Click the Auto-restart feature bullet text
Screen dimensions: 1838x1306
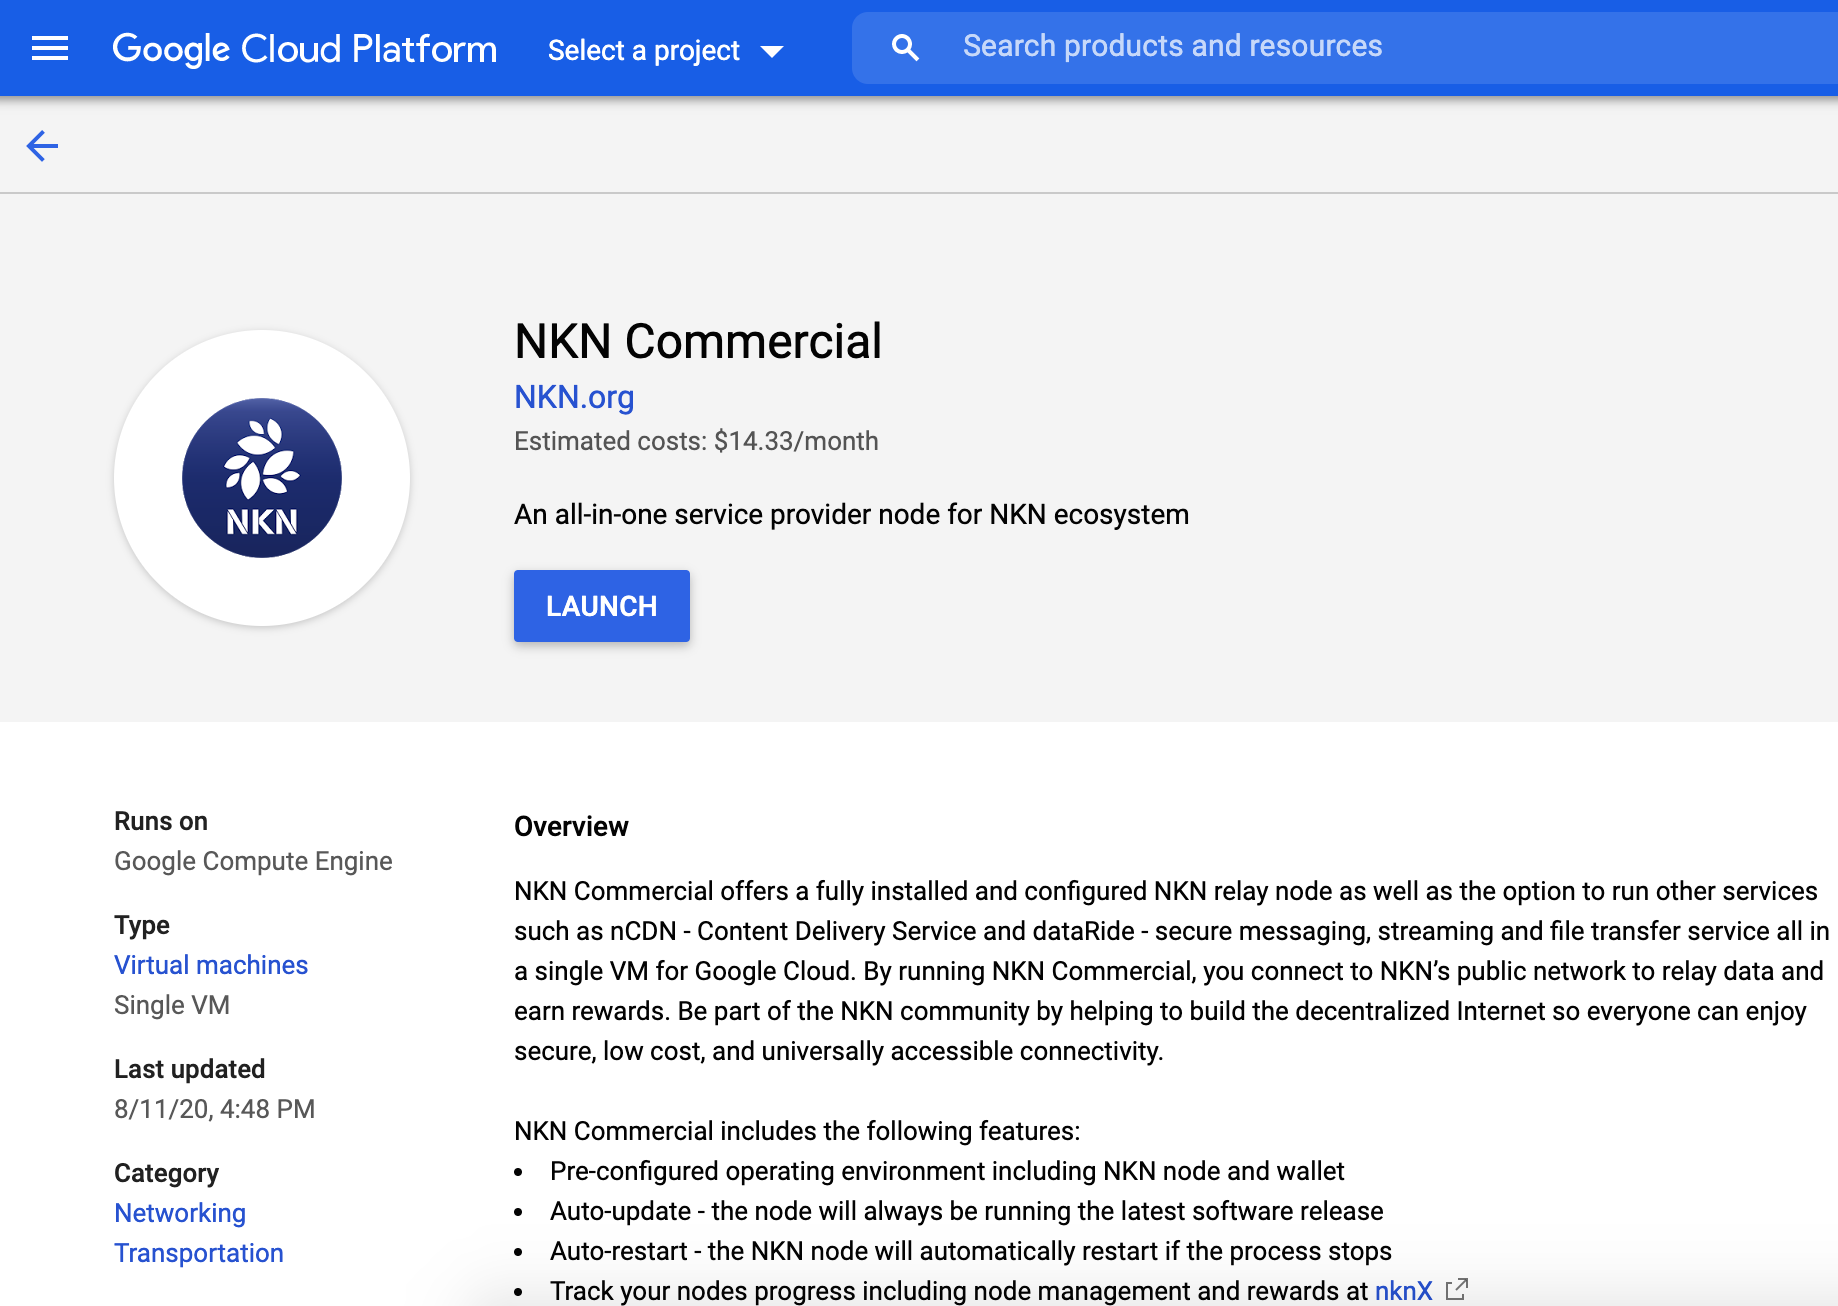point(971,1251)
